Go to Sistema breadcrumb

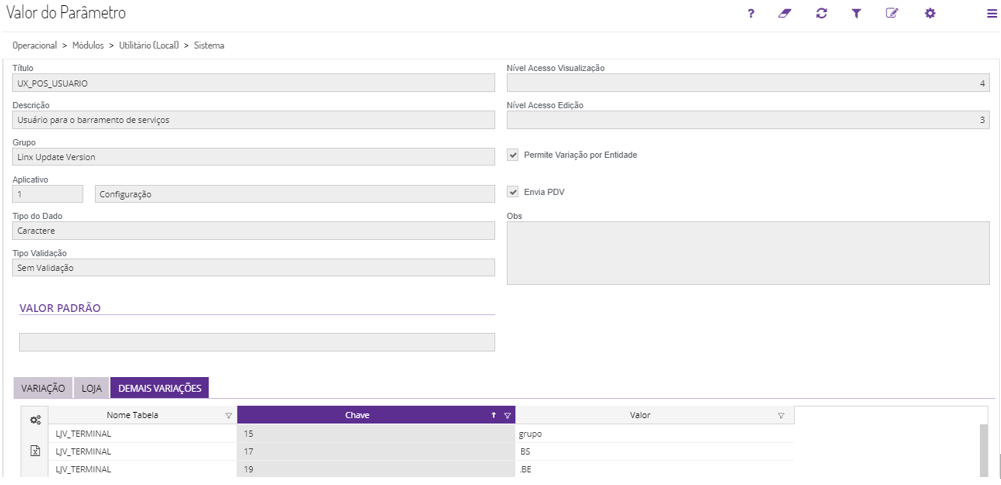click(209, 45)
